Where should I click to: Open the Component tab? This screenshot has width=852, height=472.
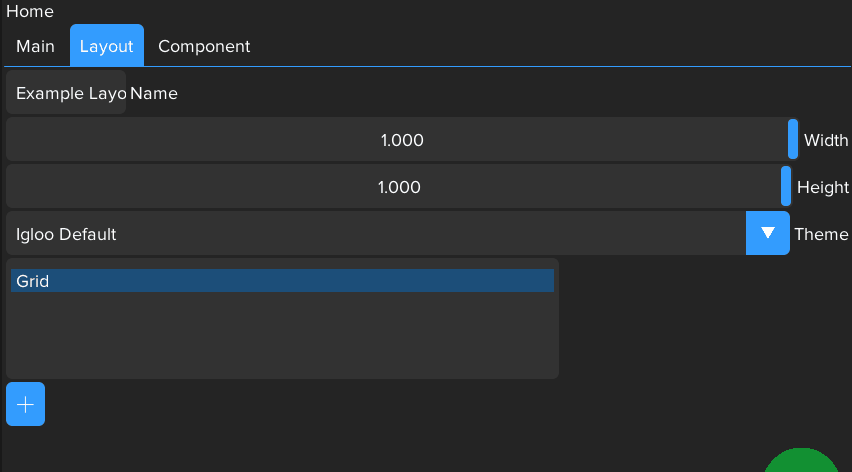click(x=204, y=46)
